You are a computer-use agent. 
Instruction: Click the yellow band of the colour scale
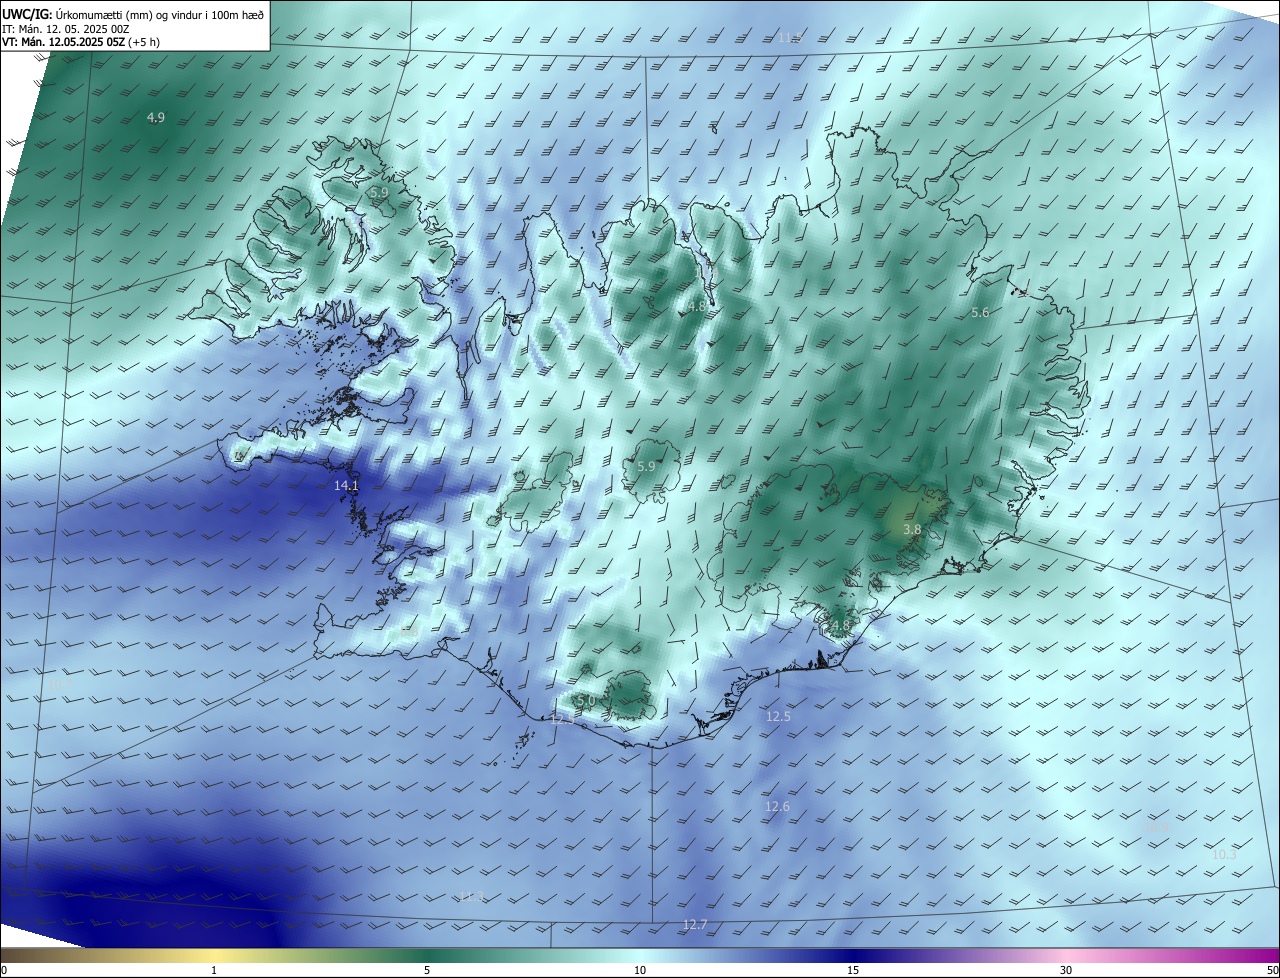click(x=214, y=955)
